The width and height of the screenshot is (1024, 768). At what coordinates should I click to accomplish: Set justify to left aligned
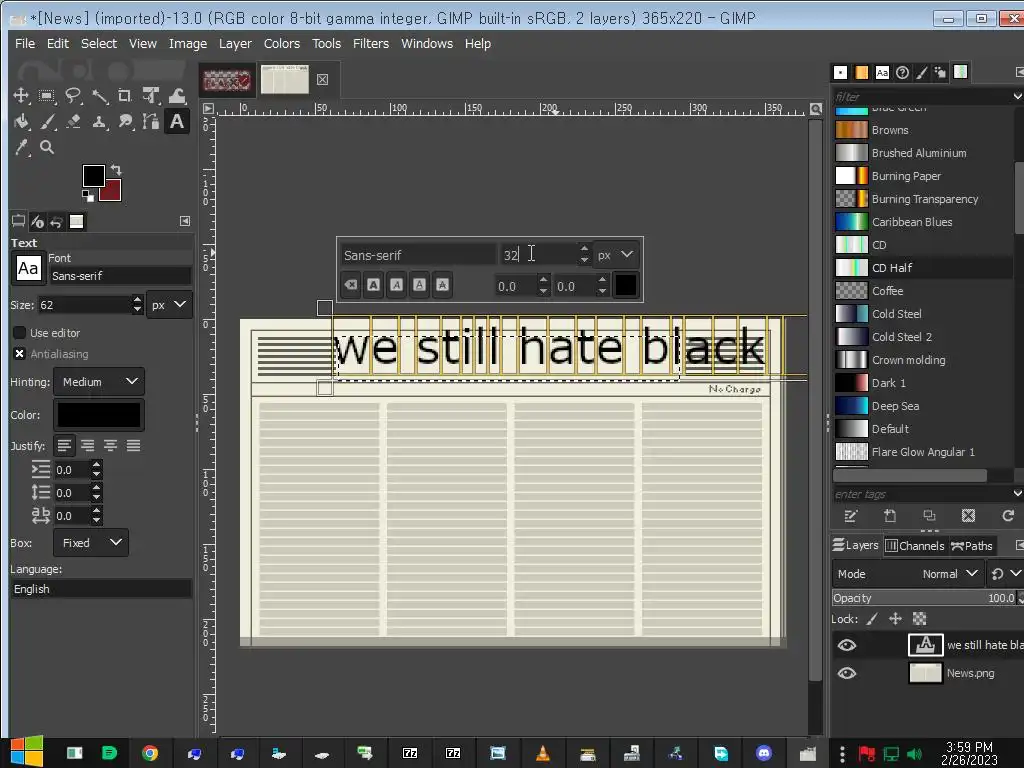[64, 446]
